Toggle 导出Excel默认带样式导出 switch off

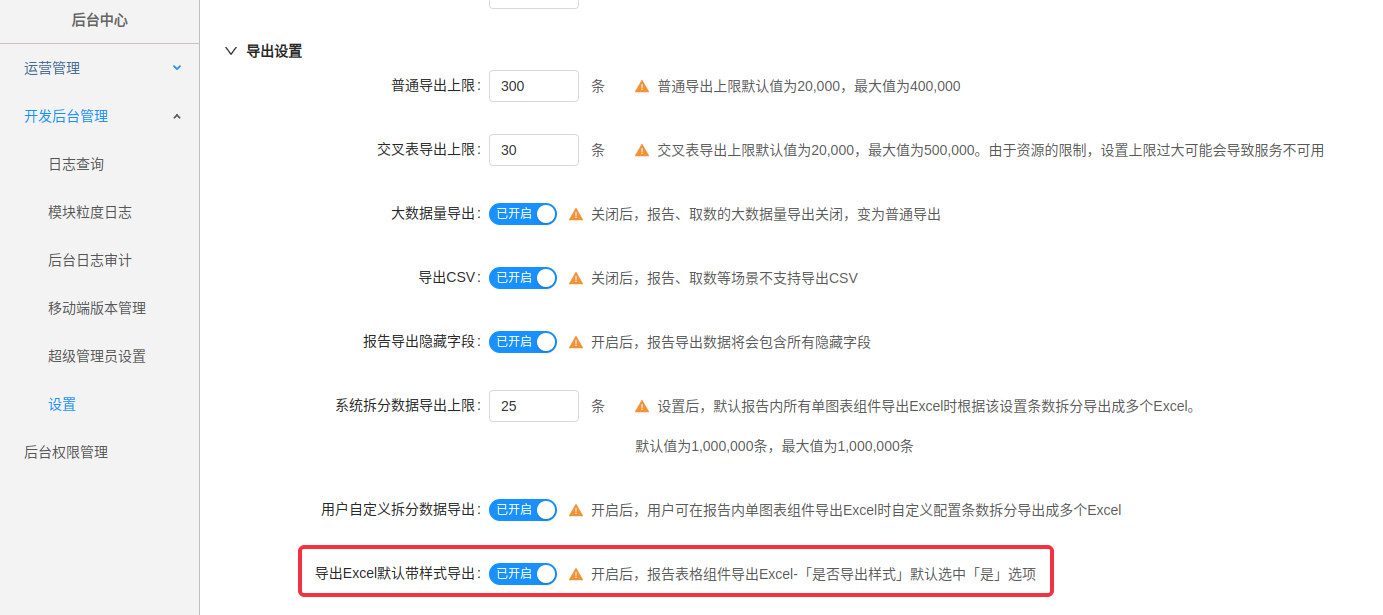tap(523, 574)
